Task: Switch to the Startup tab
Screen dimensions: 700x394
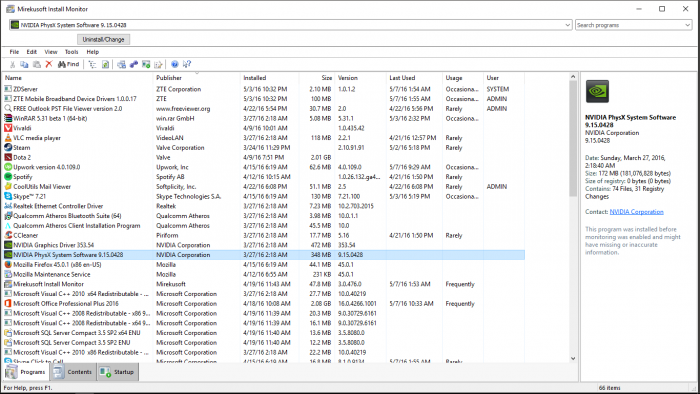Action: [x=118, y=372]
